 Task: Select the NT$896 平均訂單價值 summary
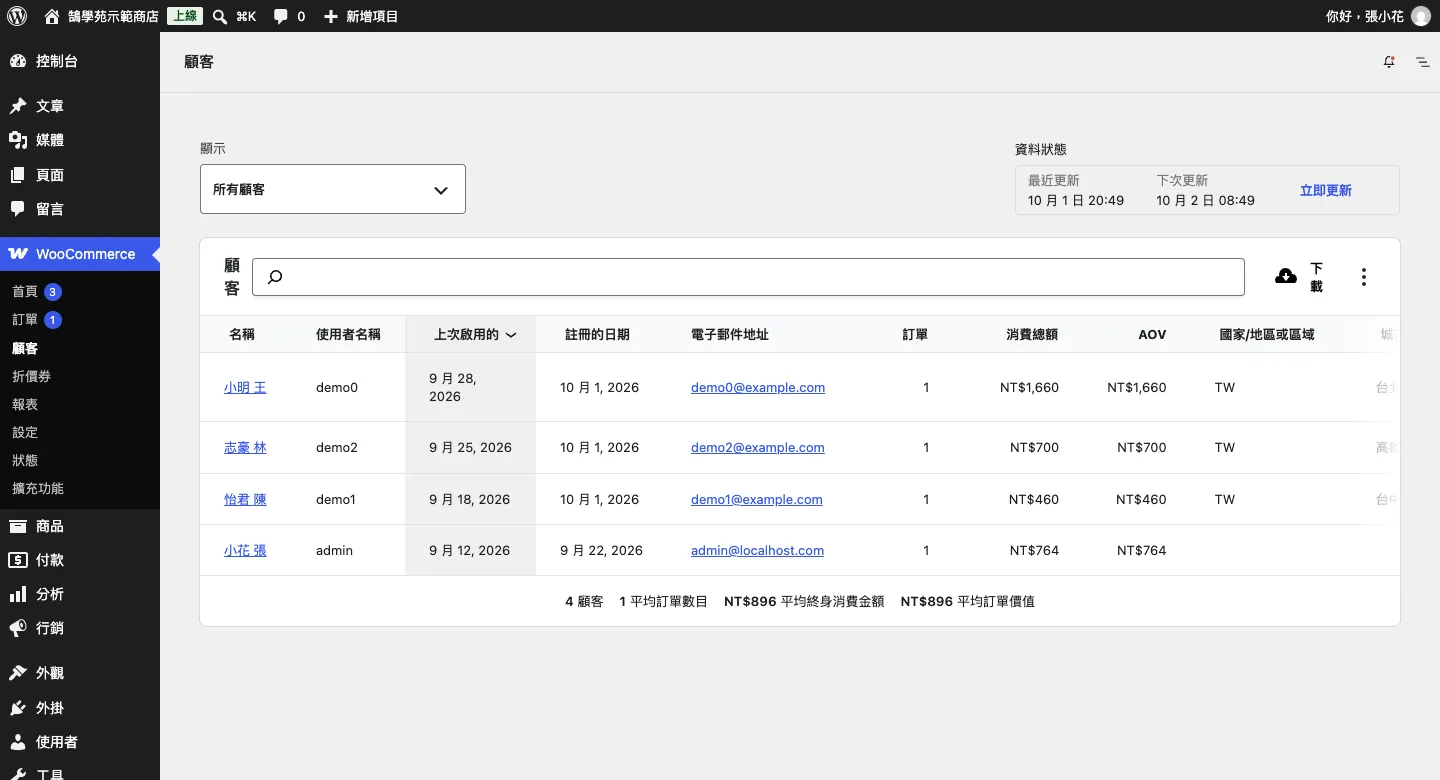tap(967, 602)
